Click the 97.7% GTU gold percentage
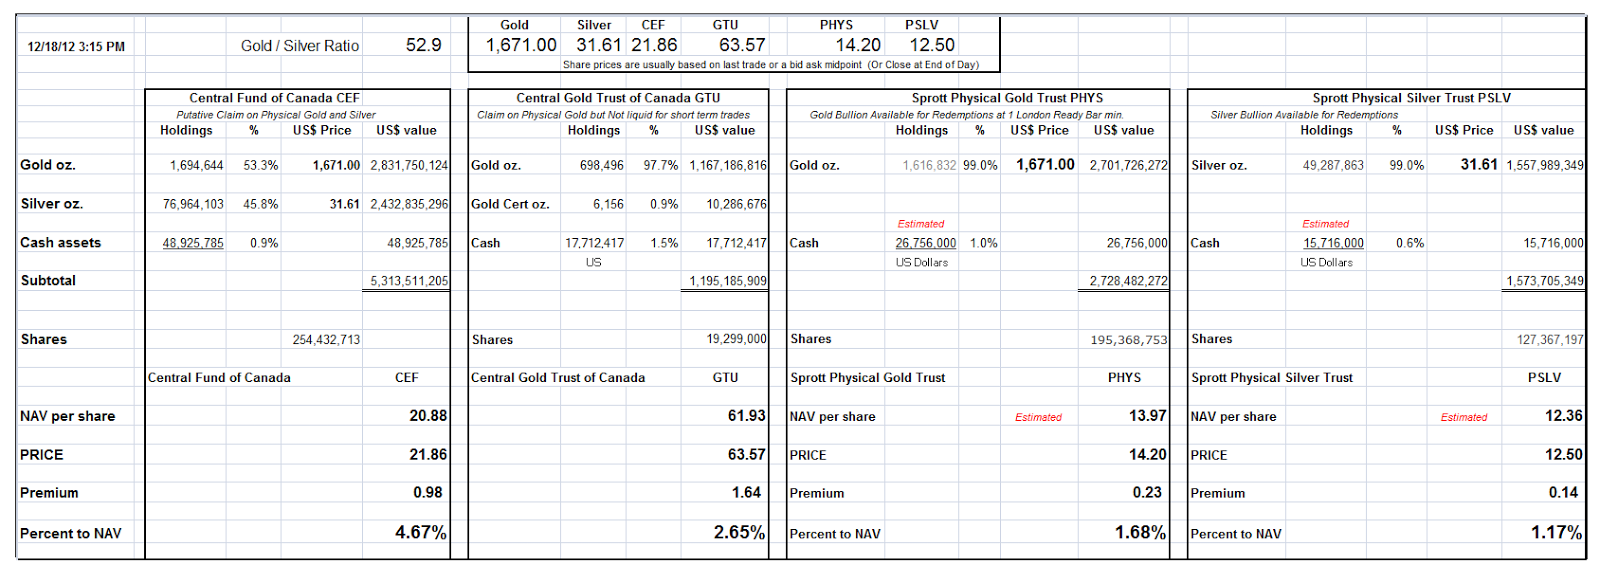 pyautogui.click(x=661, y=165)
